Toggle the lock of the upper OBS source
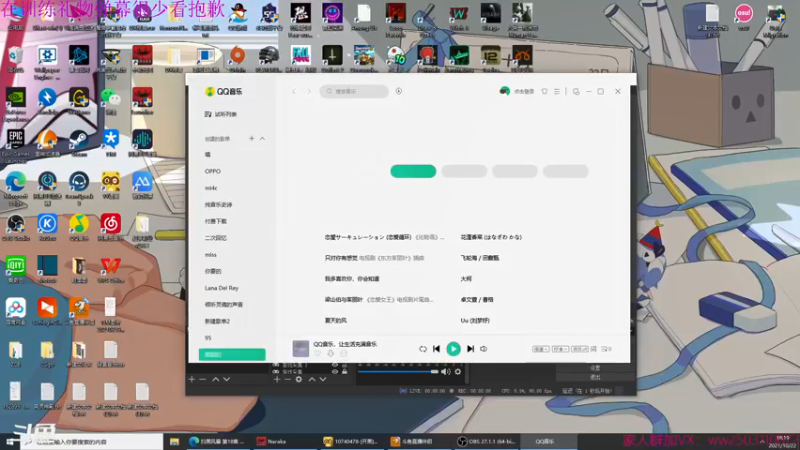This screenshot has height=450, width=800. (345, 365)
